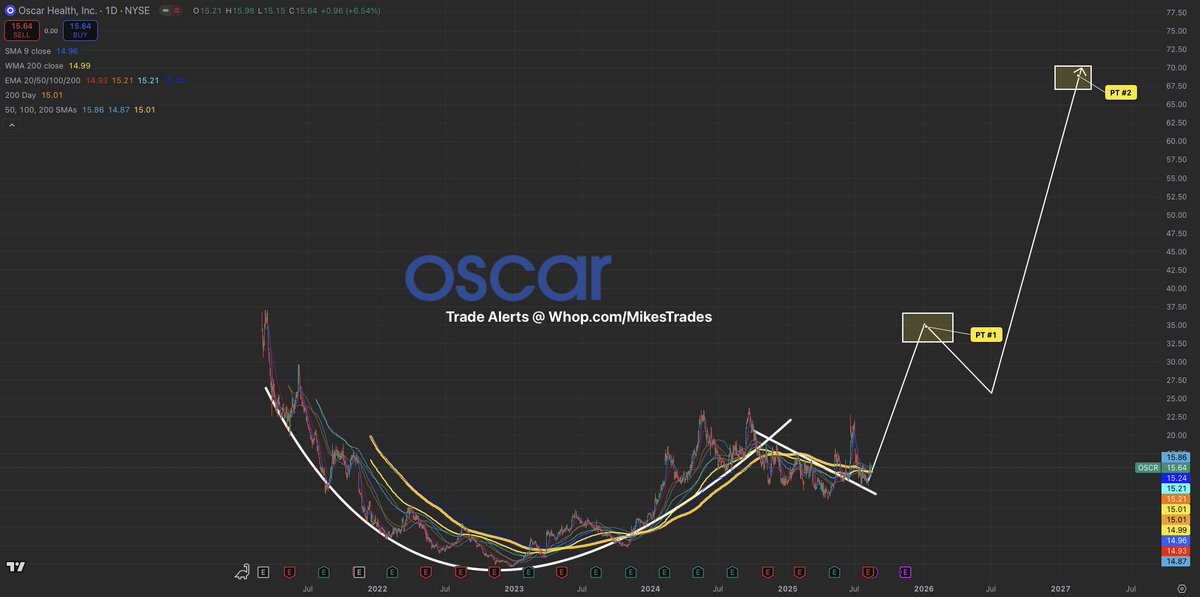
Task: Click the cyan 15.21 price axis label
Action: [1174, 488]
